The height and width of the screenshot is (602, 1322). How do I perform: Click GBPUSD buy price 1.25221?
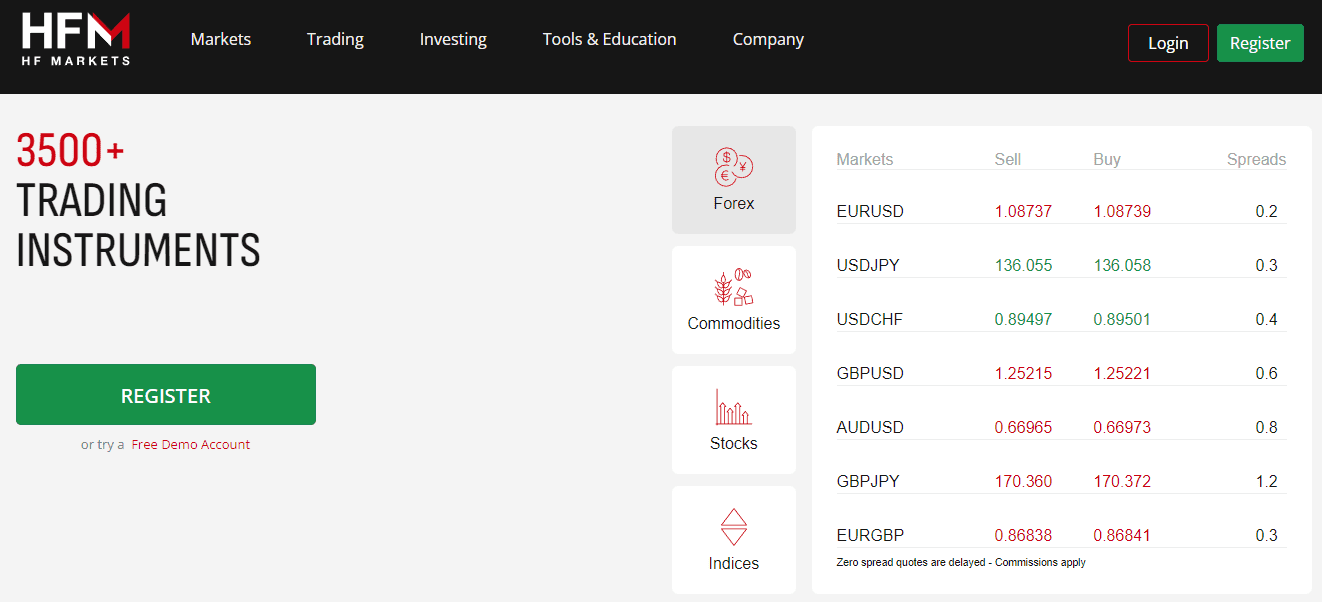pyautogui.click(x=1122, y=374)
